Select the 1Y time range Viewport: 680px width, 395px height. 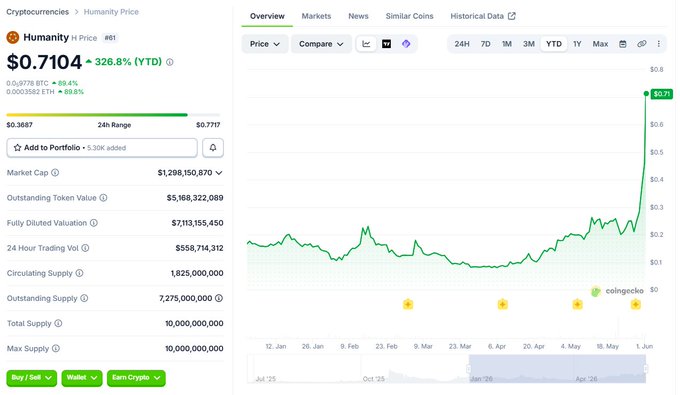coord(577,44)
